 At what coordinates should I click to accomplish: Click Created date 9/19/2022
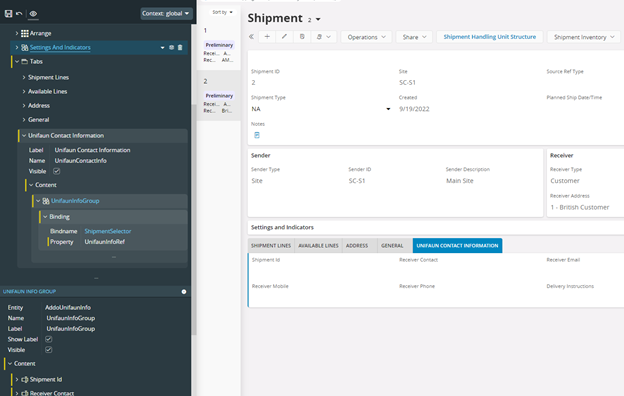coord(414,109)
